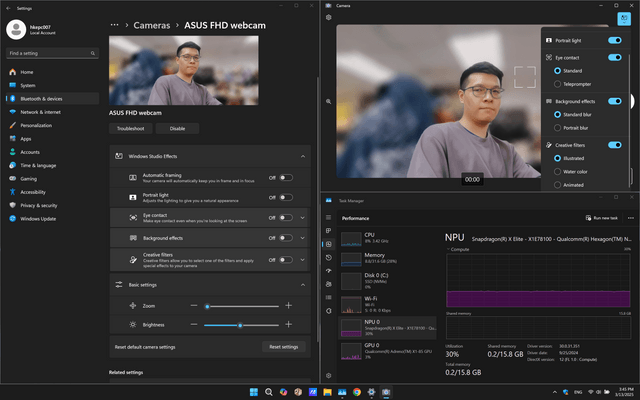
Task: Toggle the Windows Studio Effects button in Camera
Action: pos(624,19)
